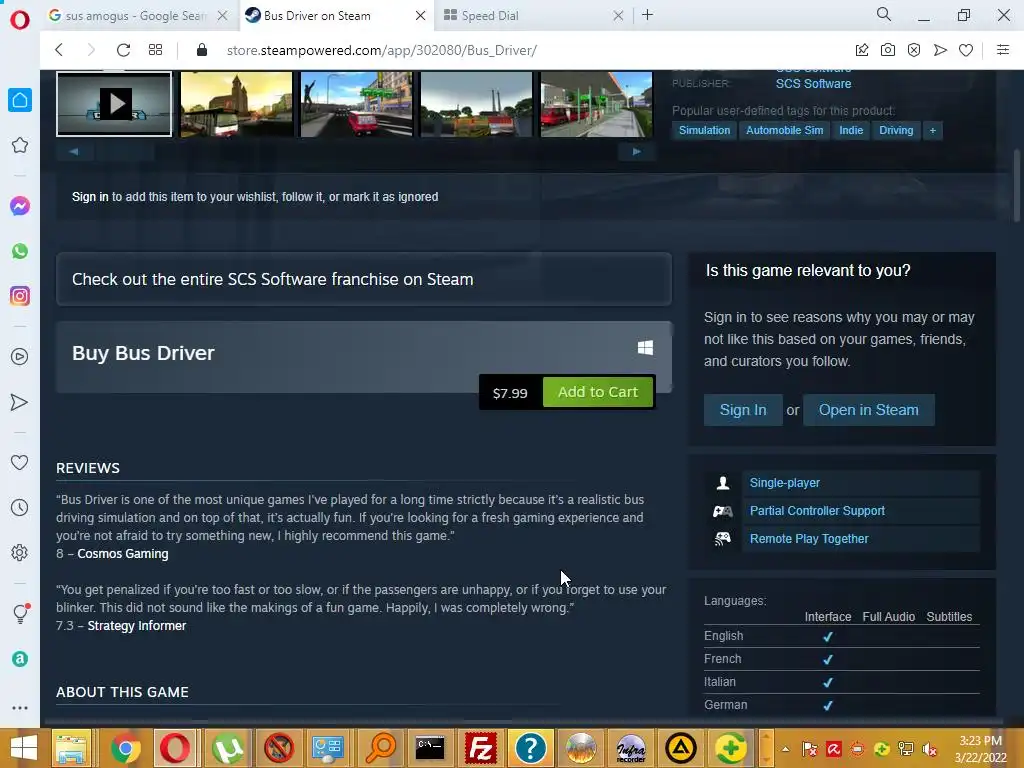Open the SCS Software franchise banner

tap(364, 279)
